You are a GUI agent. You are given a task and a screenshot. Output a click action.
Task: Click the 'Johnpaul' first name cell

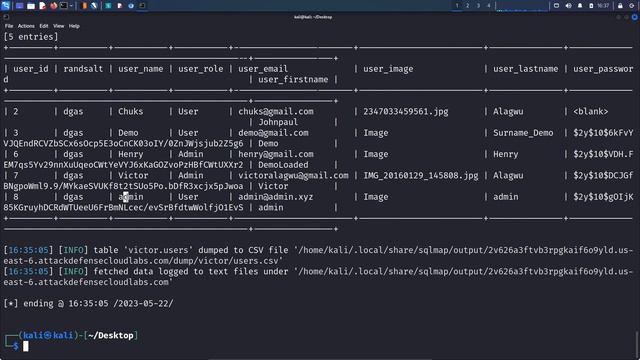click(278, 122)
